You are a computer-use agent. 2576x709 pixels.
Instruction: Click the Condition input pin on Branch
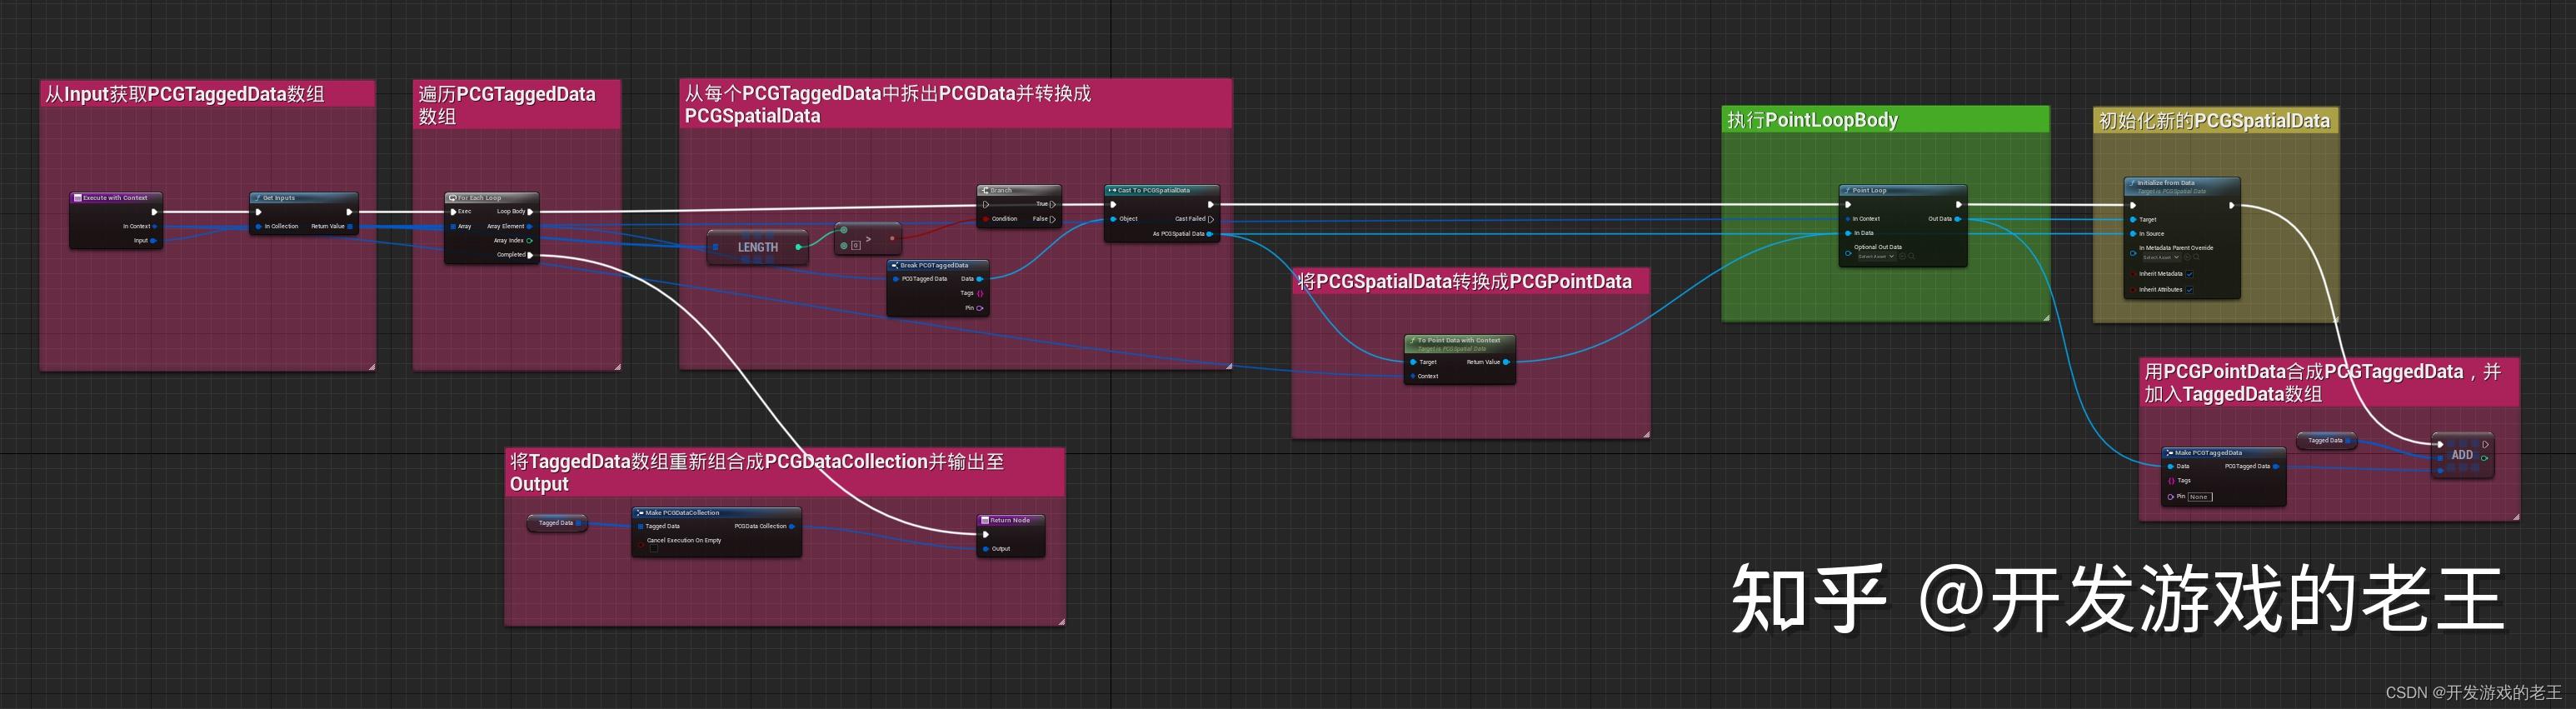coord(986,219)
